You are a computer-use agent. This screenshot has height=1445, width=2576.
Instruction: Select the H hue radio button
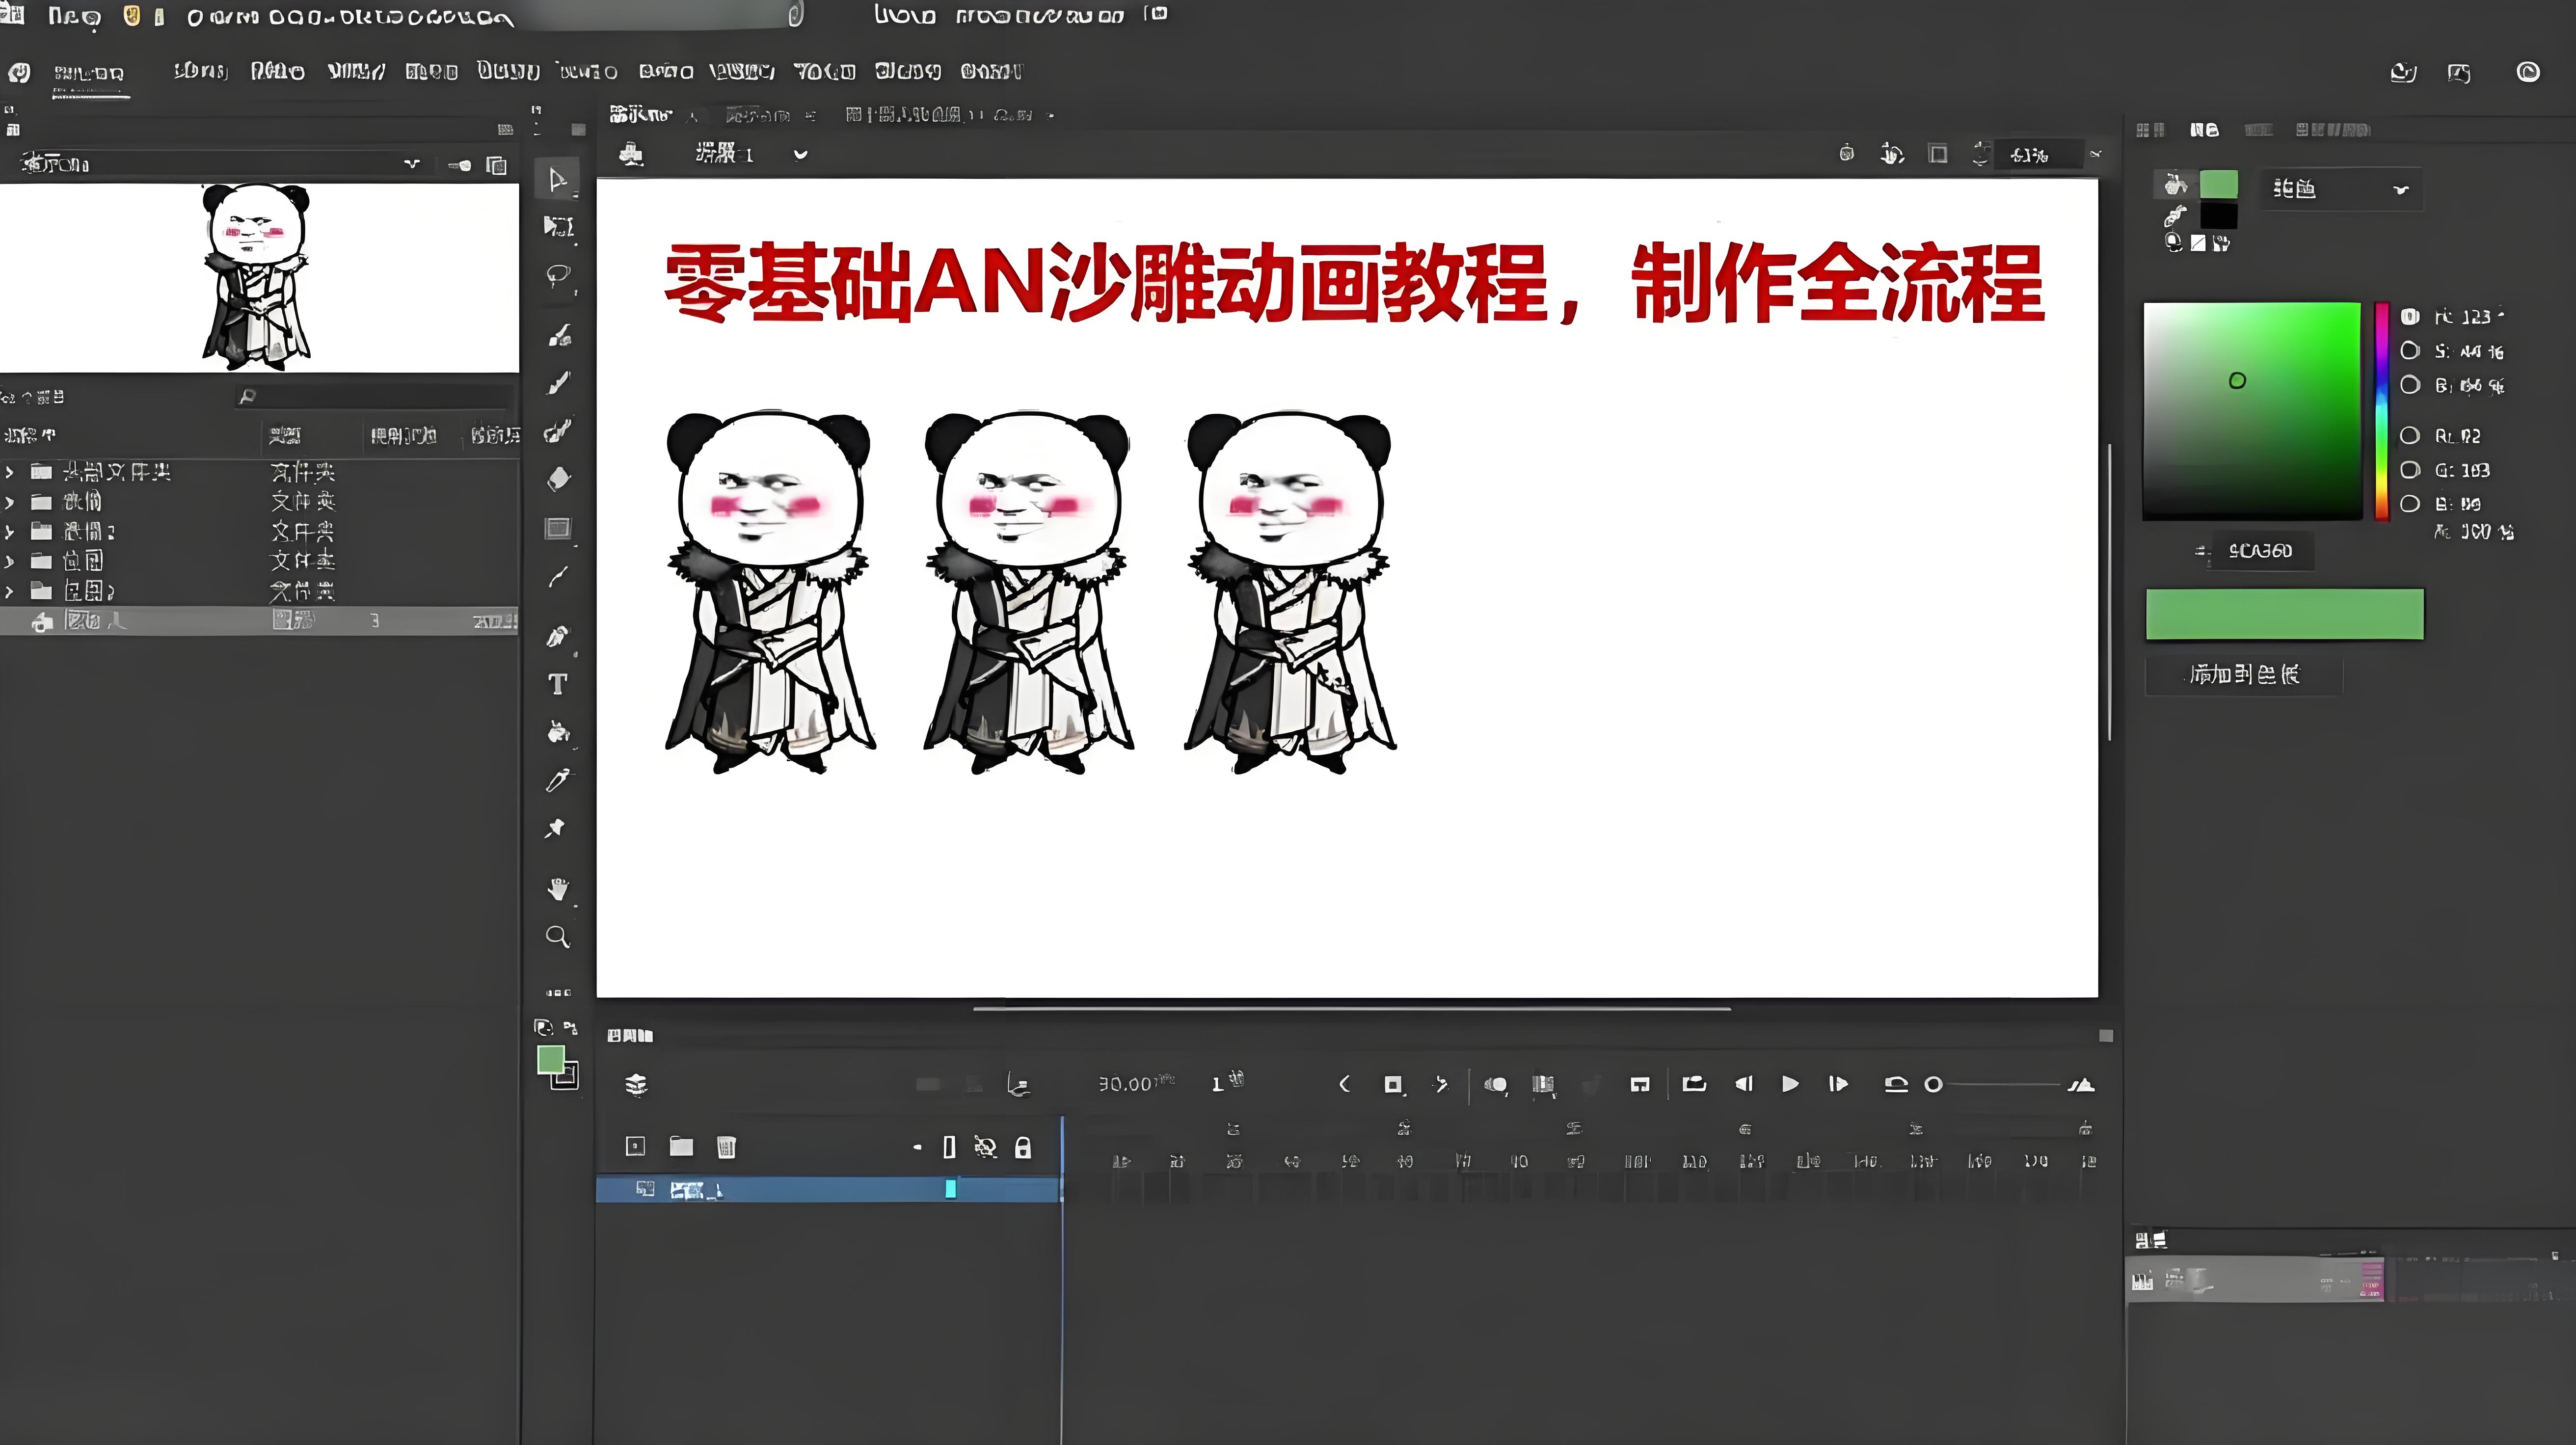(x=2410, y=316)
